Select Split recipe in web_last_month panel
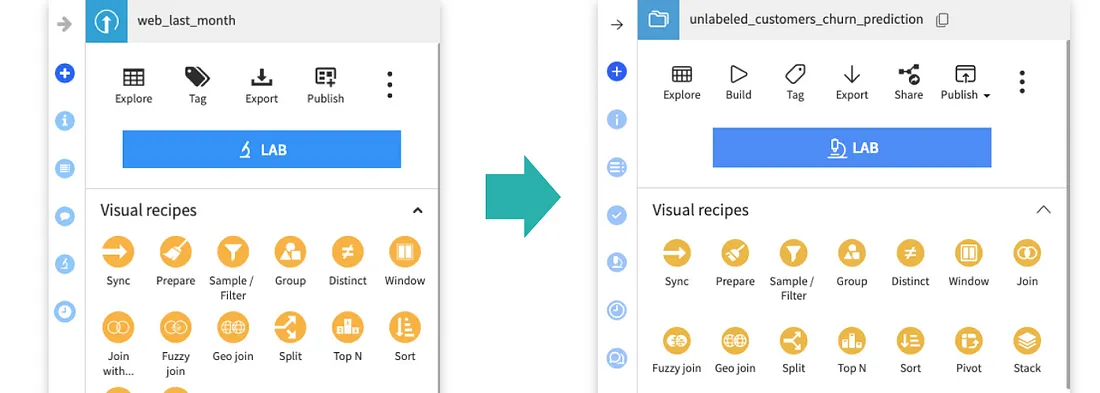The width and height of the screenshot is (1100, 393). (290, 328)
